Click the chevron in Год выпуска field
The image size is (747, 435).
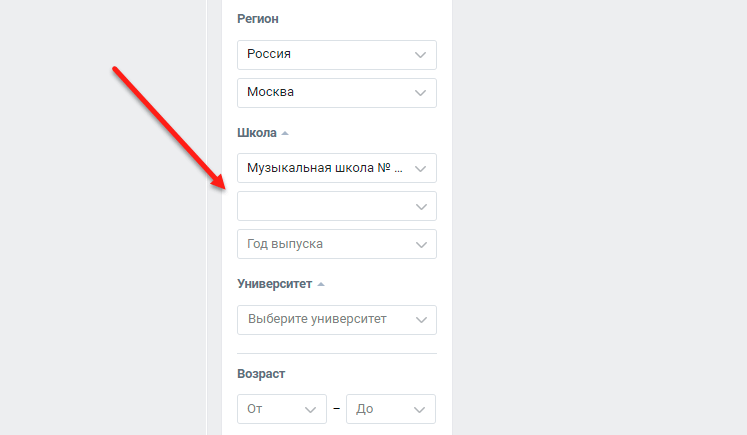point(421,245)
